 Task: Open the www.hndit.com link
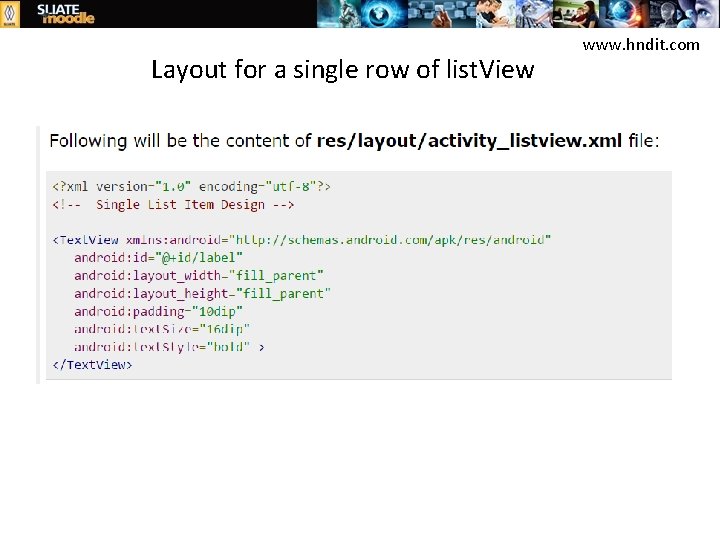(x=641, y=45)
